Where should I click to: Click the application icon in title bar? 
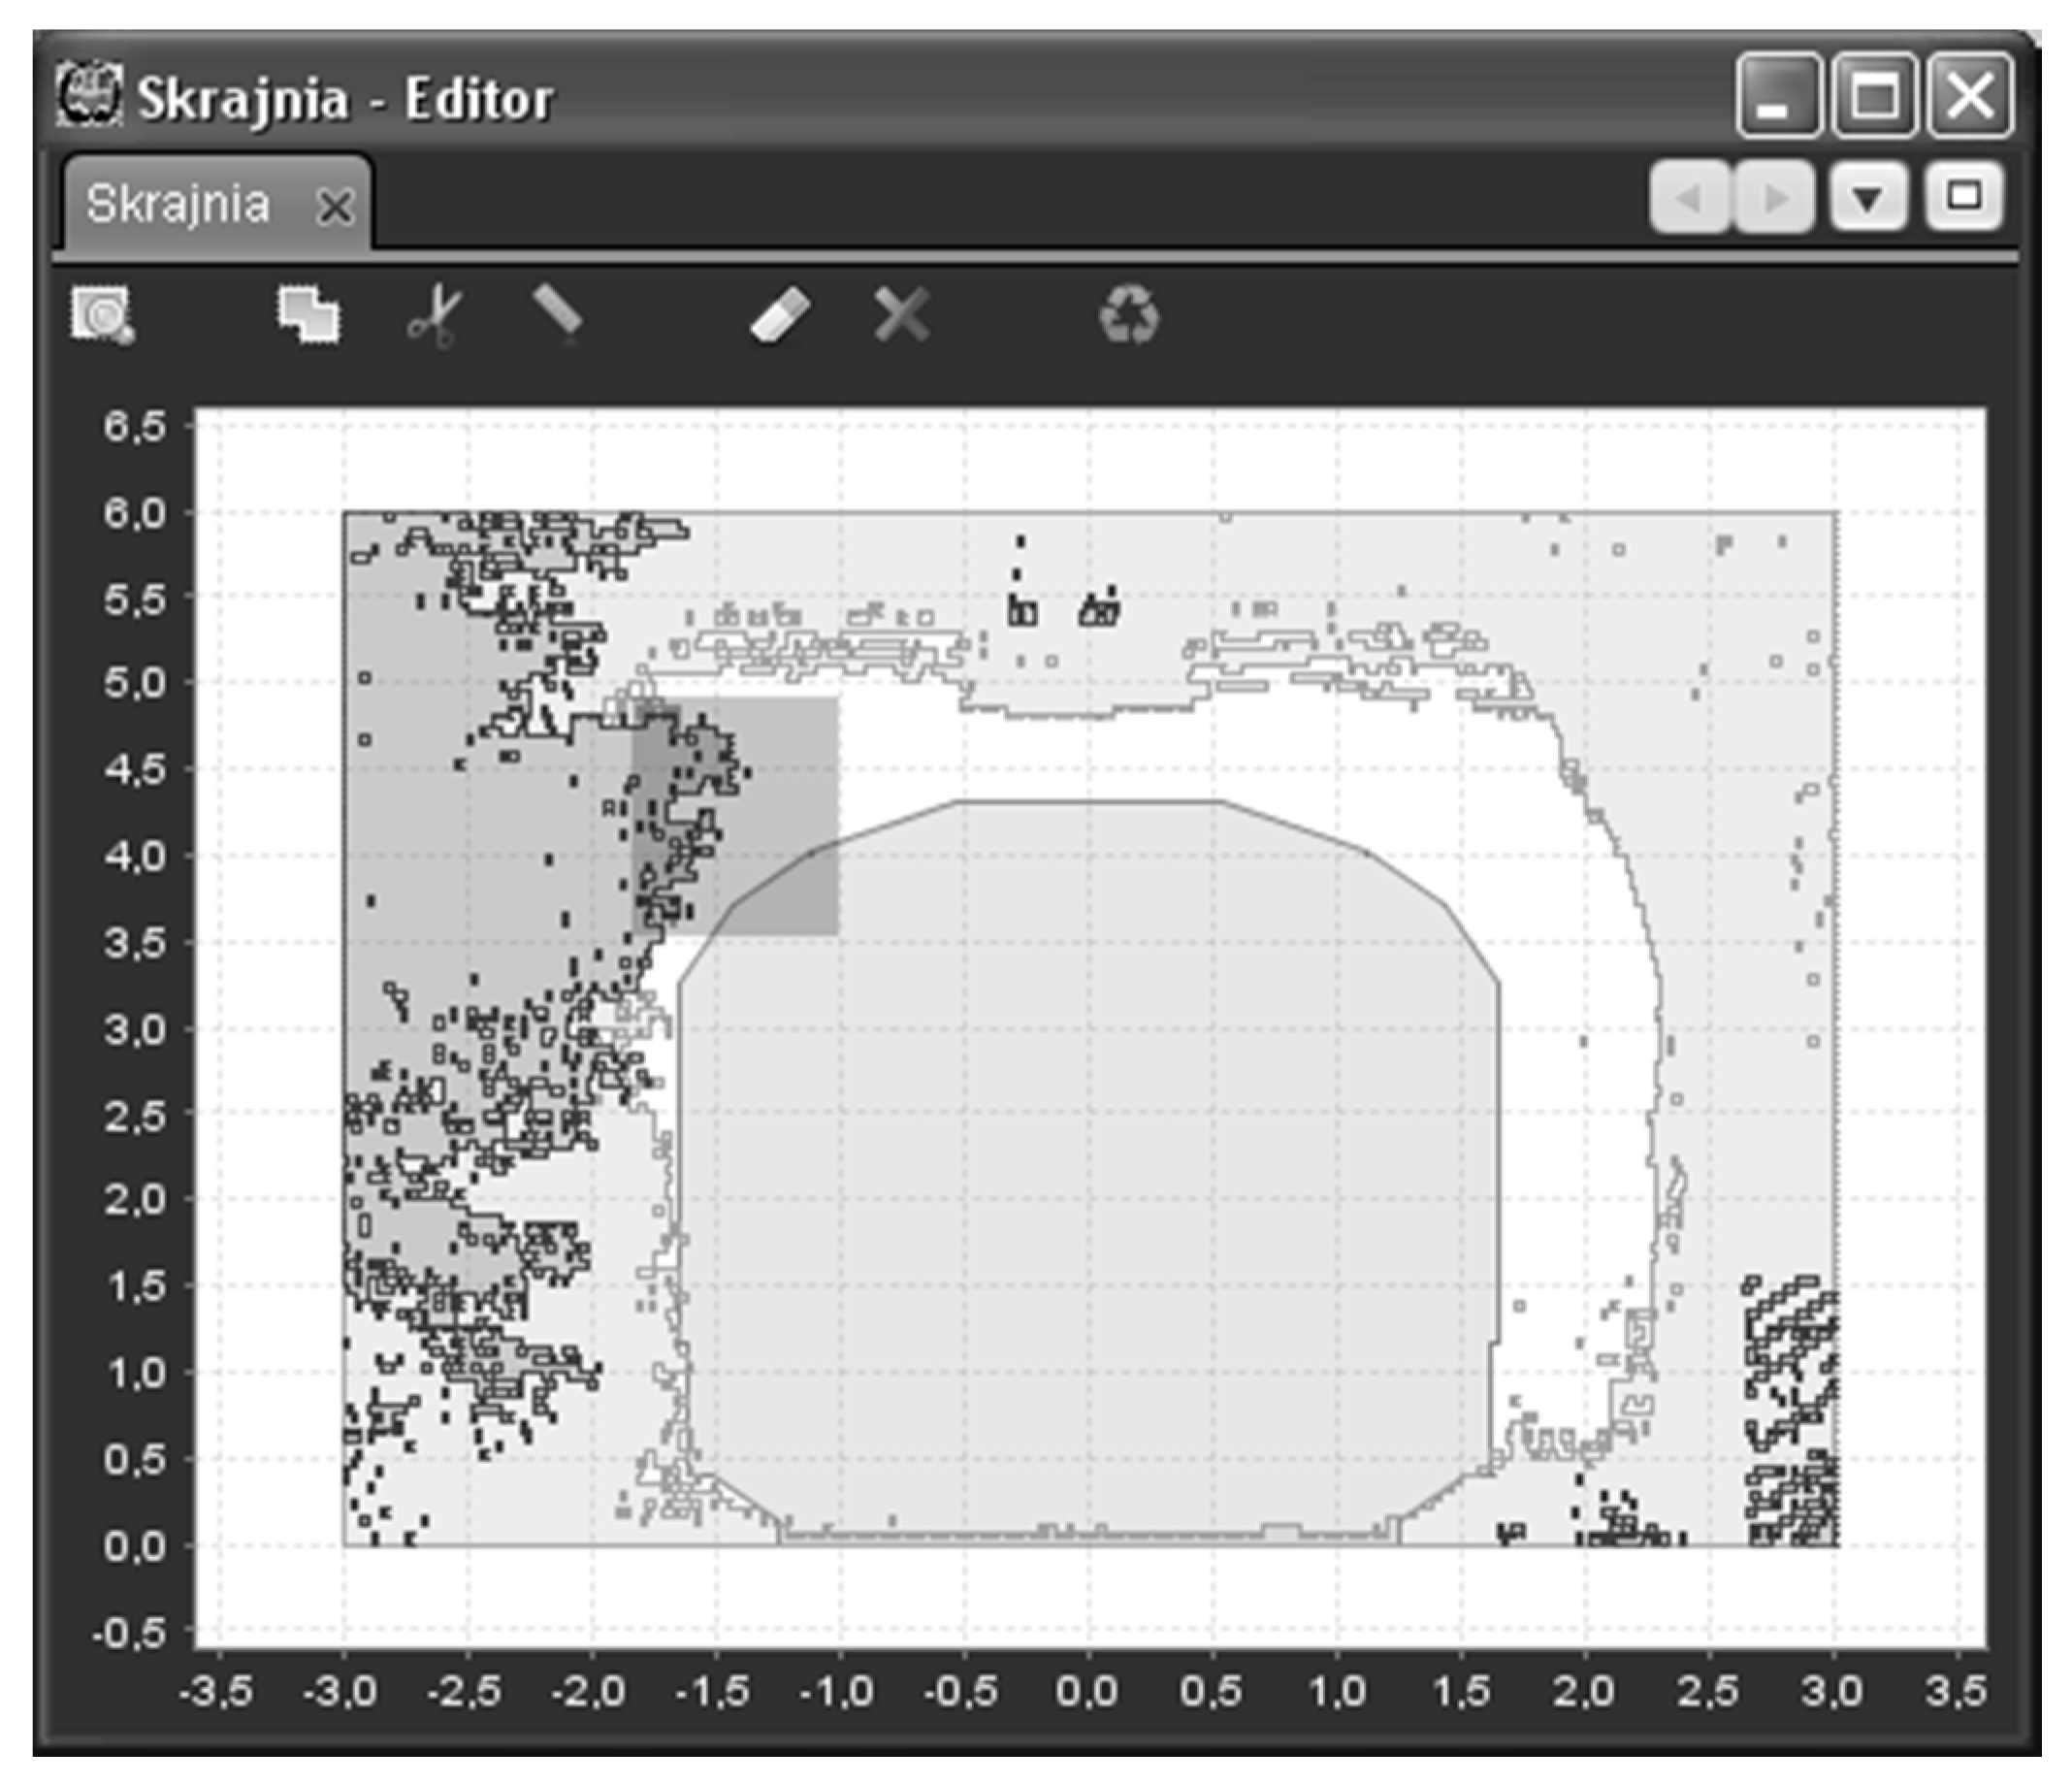click(90, 96)
